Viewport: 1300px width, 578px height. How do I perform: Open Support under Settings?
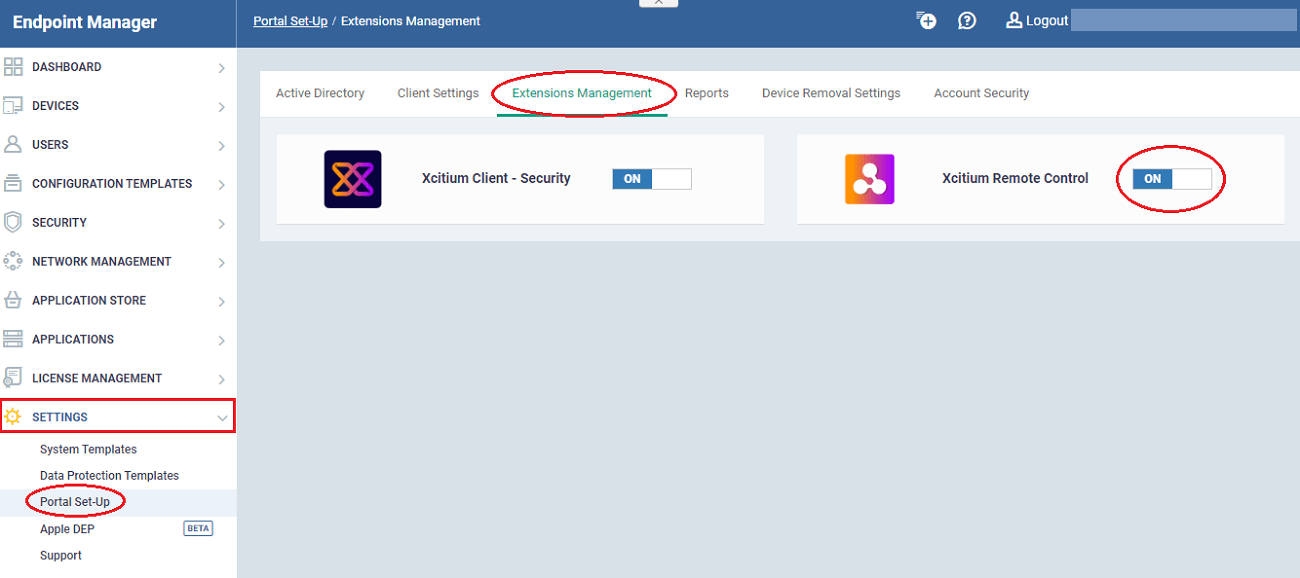tap(61, 555)
